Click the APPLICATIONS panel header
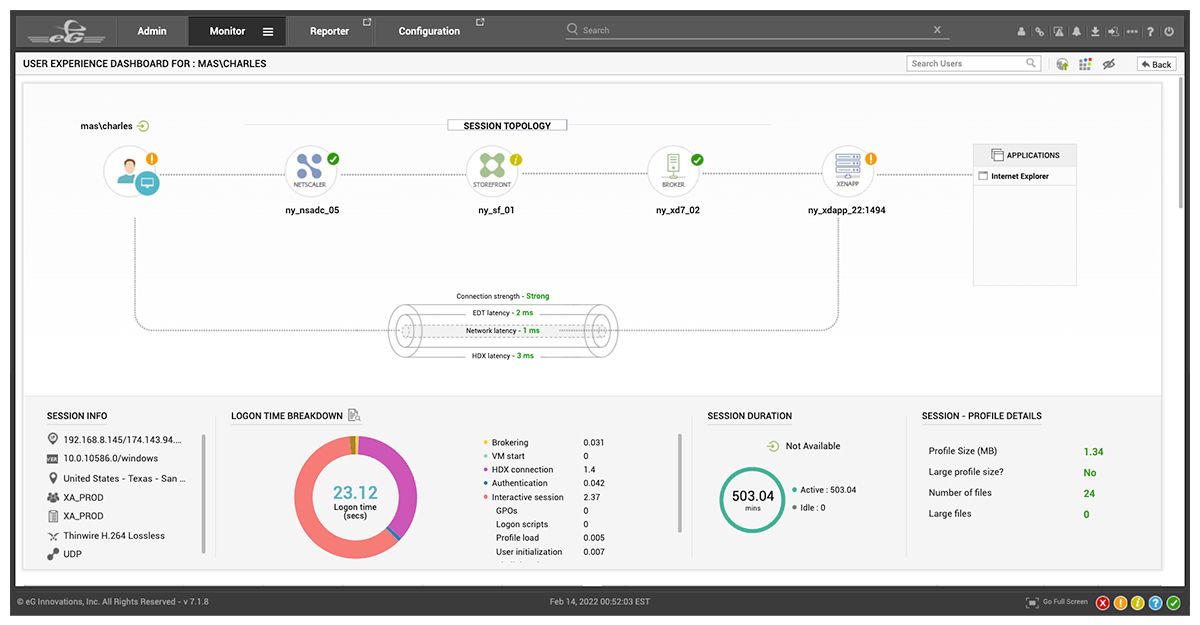Screen dimensions: 1200x625 coord(1025,155)
